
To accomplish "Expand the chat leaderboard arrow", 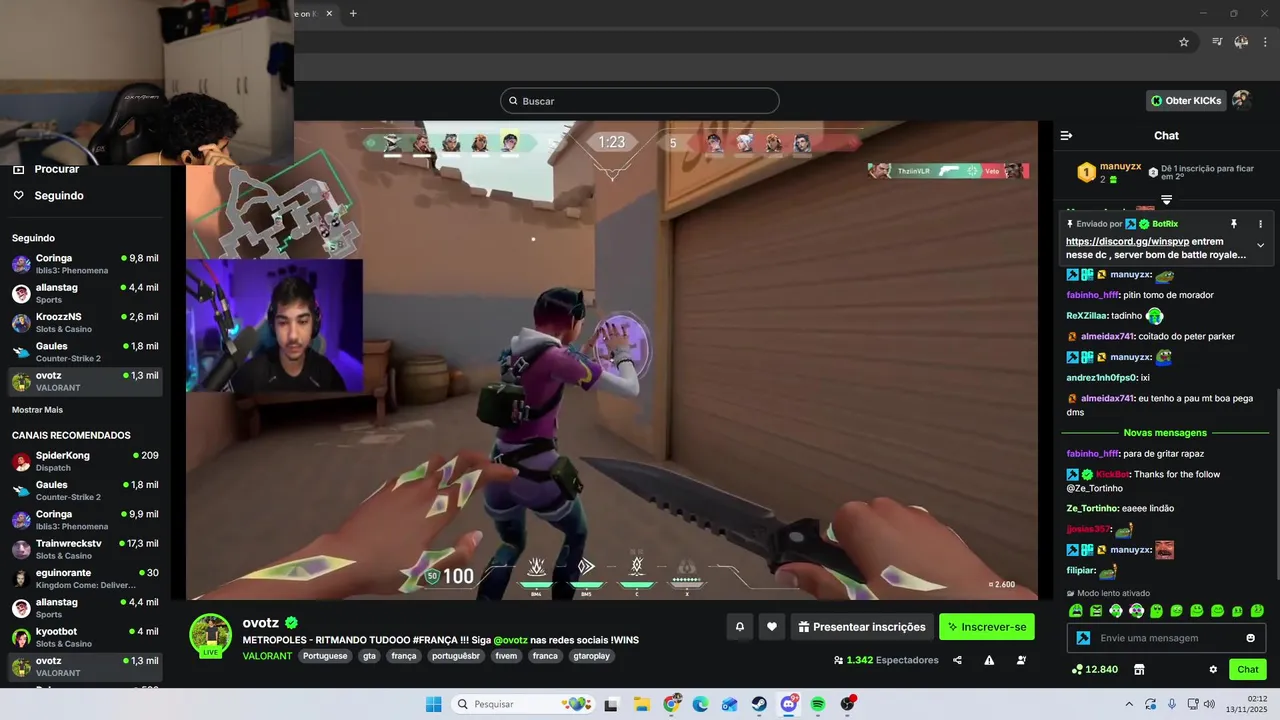I will (1166, 200).
